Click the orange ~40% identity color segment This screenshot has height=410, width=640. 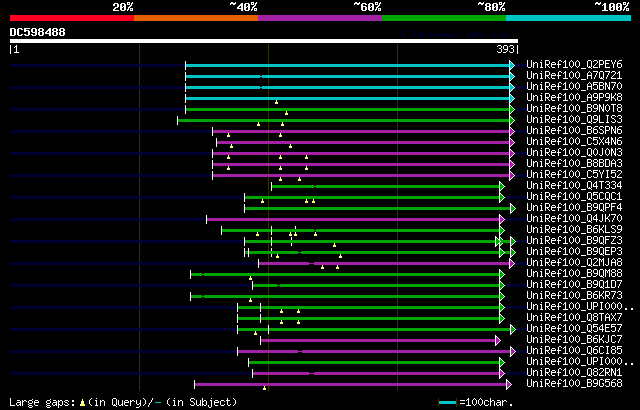click(196, 18)
